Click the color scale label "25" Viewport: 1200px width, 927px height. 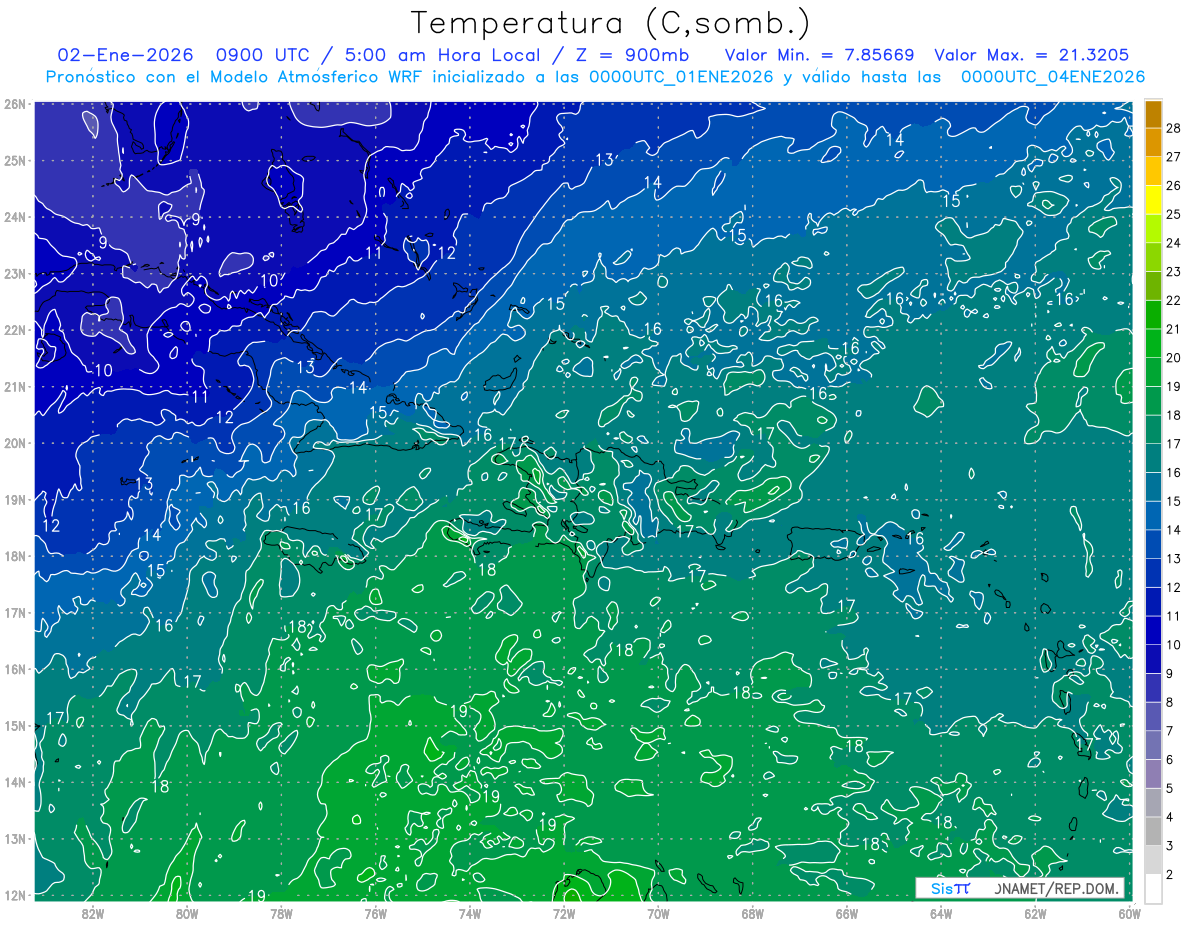click(x=1173, y=214)
